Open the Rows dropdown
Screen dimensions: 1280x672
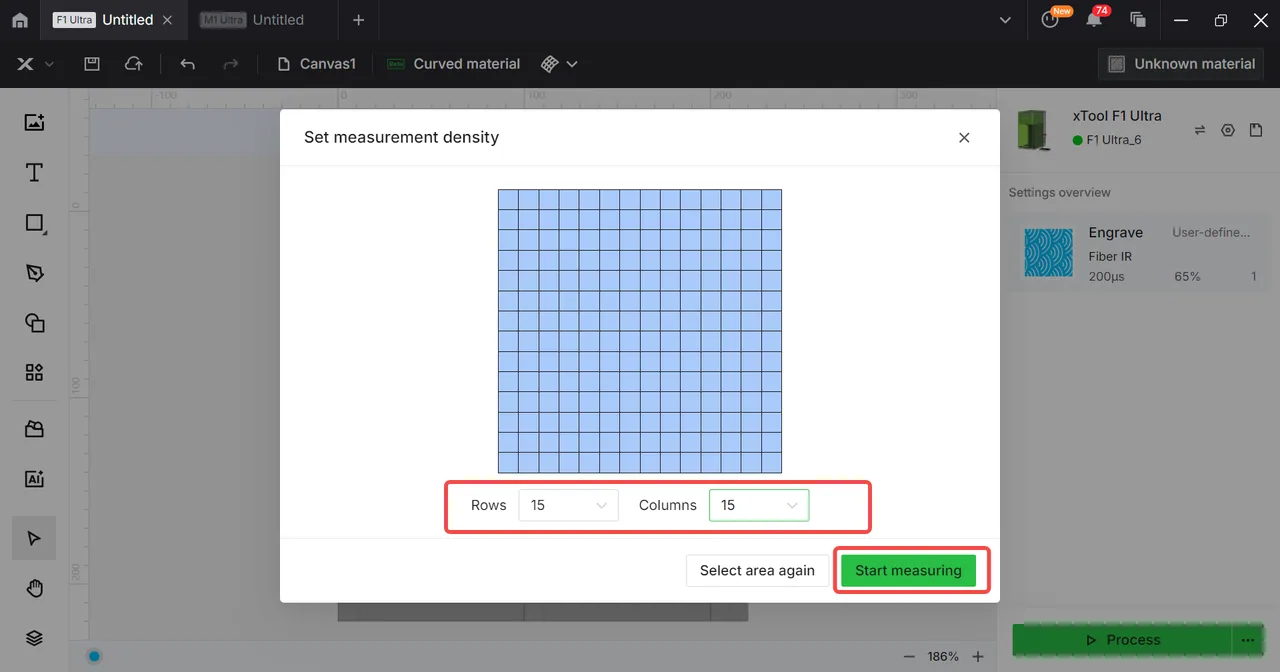[x=569, y=505]
